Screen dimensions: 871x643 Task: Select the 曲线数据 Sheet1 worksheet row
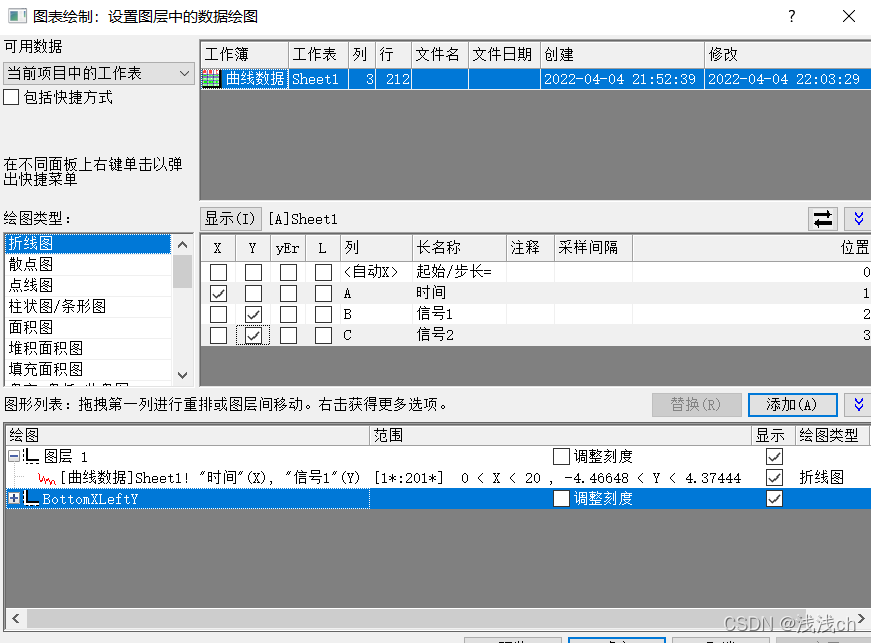pyautogui.click(x=535, y=79)
